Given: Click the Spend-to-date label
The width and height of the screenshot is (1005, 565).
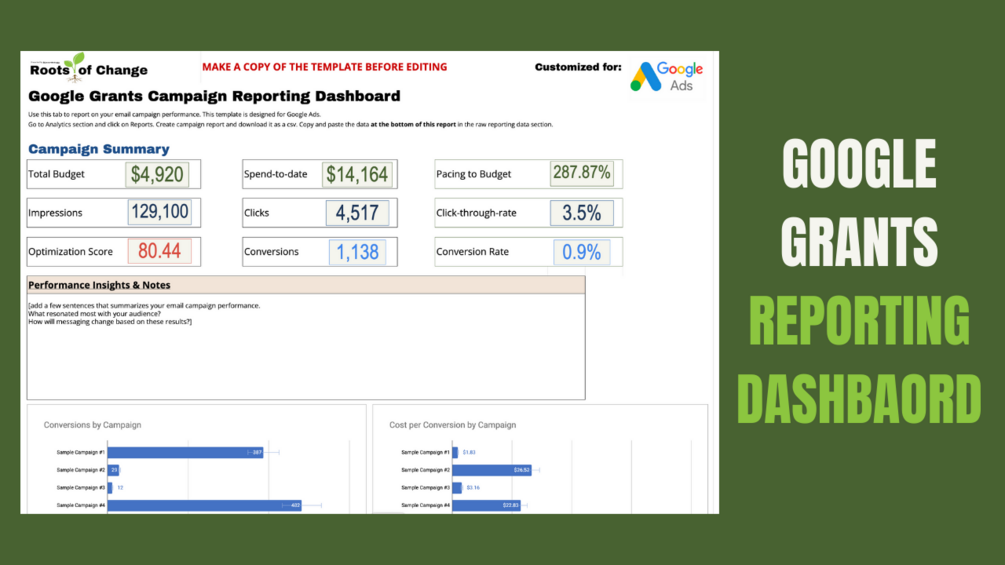Looking at the screenshot, I should click(x=276, y=174).
